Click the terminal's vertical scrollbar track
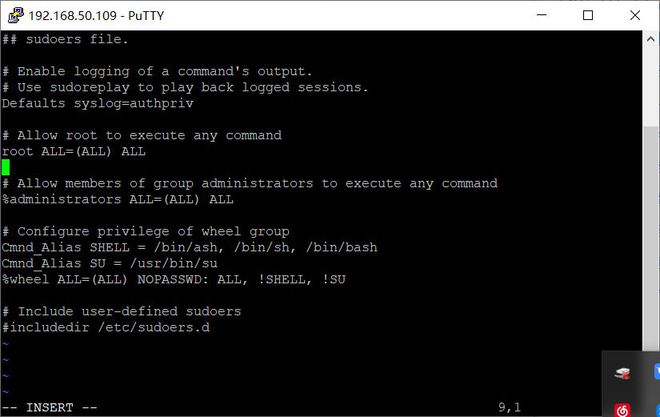Viewport: 660px width, 417px height. coord(652,200)
